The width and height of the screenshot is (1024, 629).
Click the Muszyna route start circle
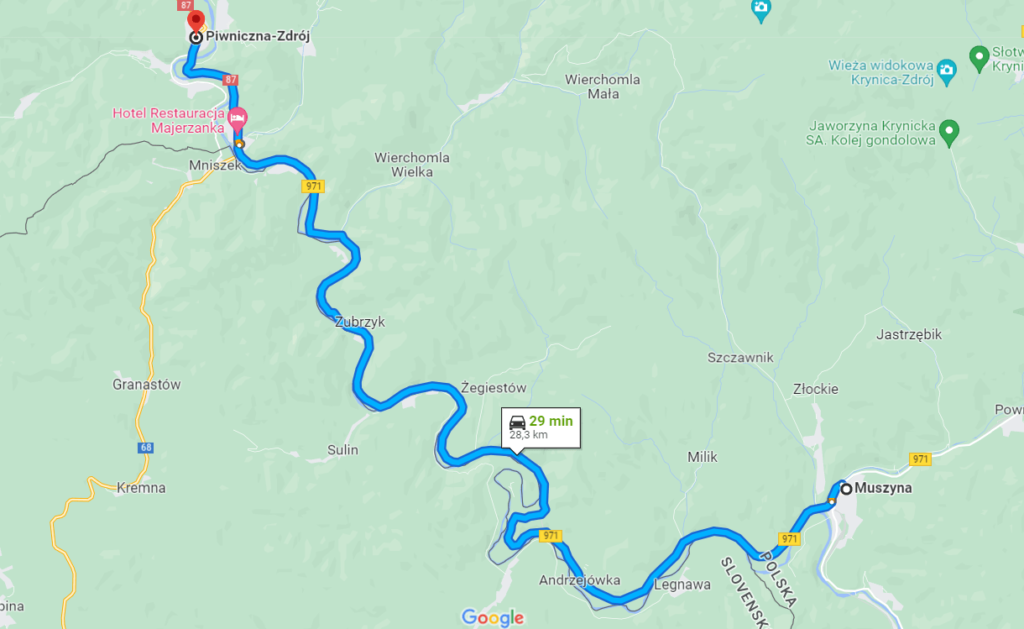(846, 489)
